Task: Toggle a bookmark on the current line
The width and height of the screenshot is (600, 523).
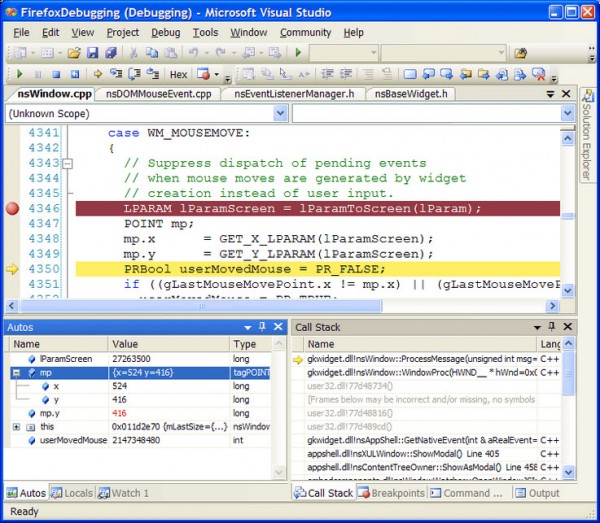Action: (409, 74)
